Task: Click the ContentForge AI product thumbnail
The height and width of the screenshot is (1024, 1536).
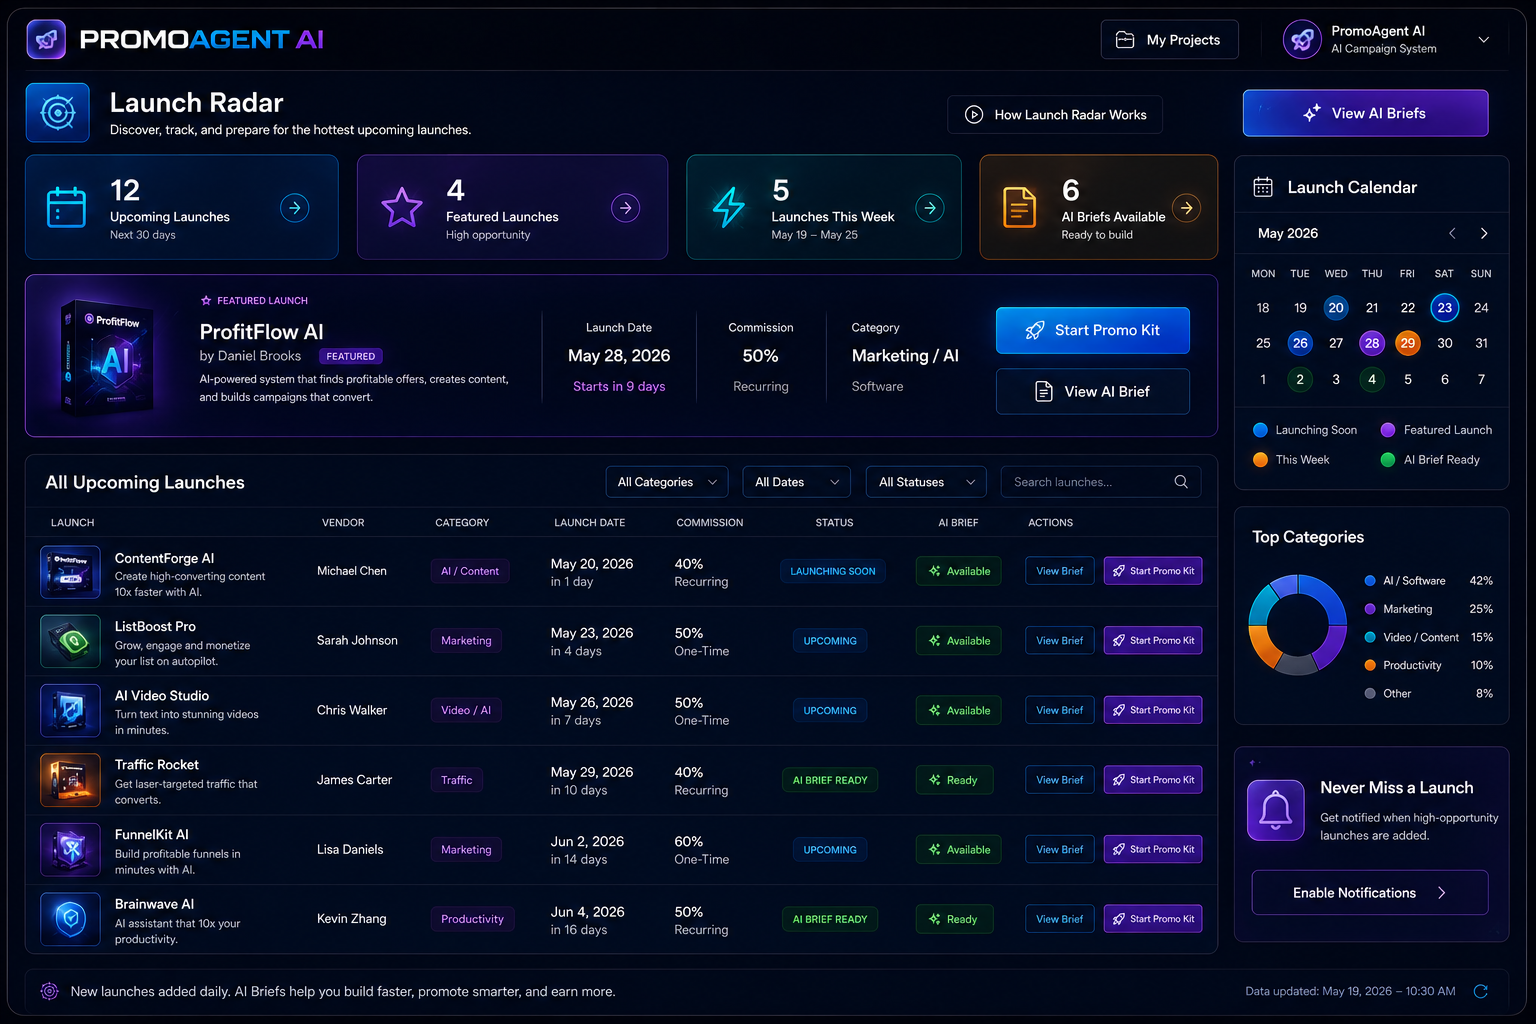Action: pyautogui.click(x=70, y=572)
